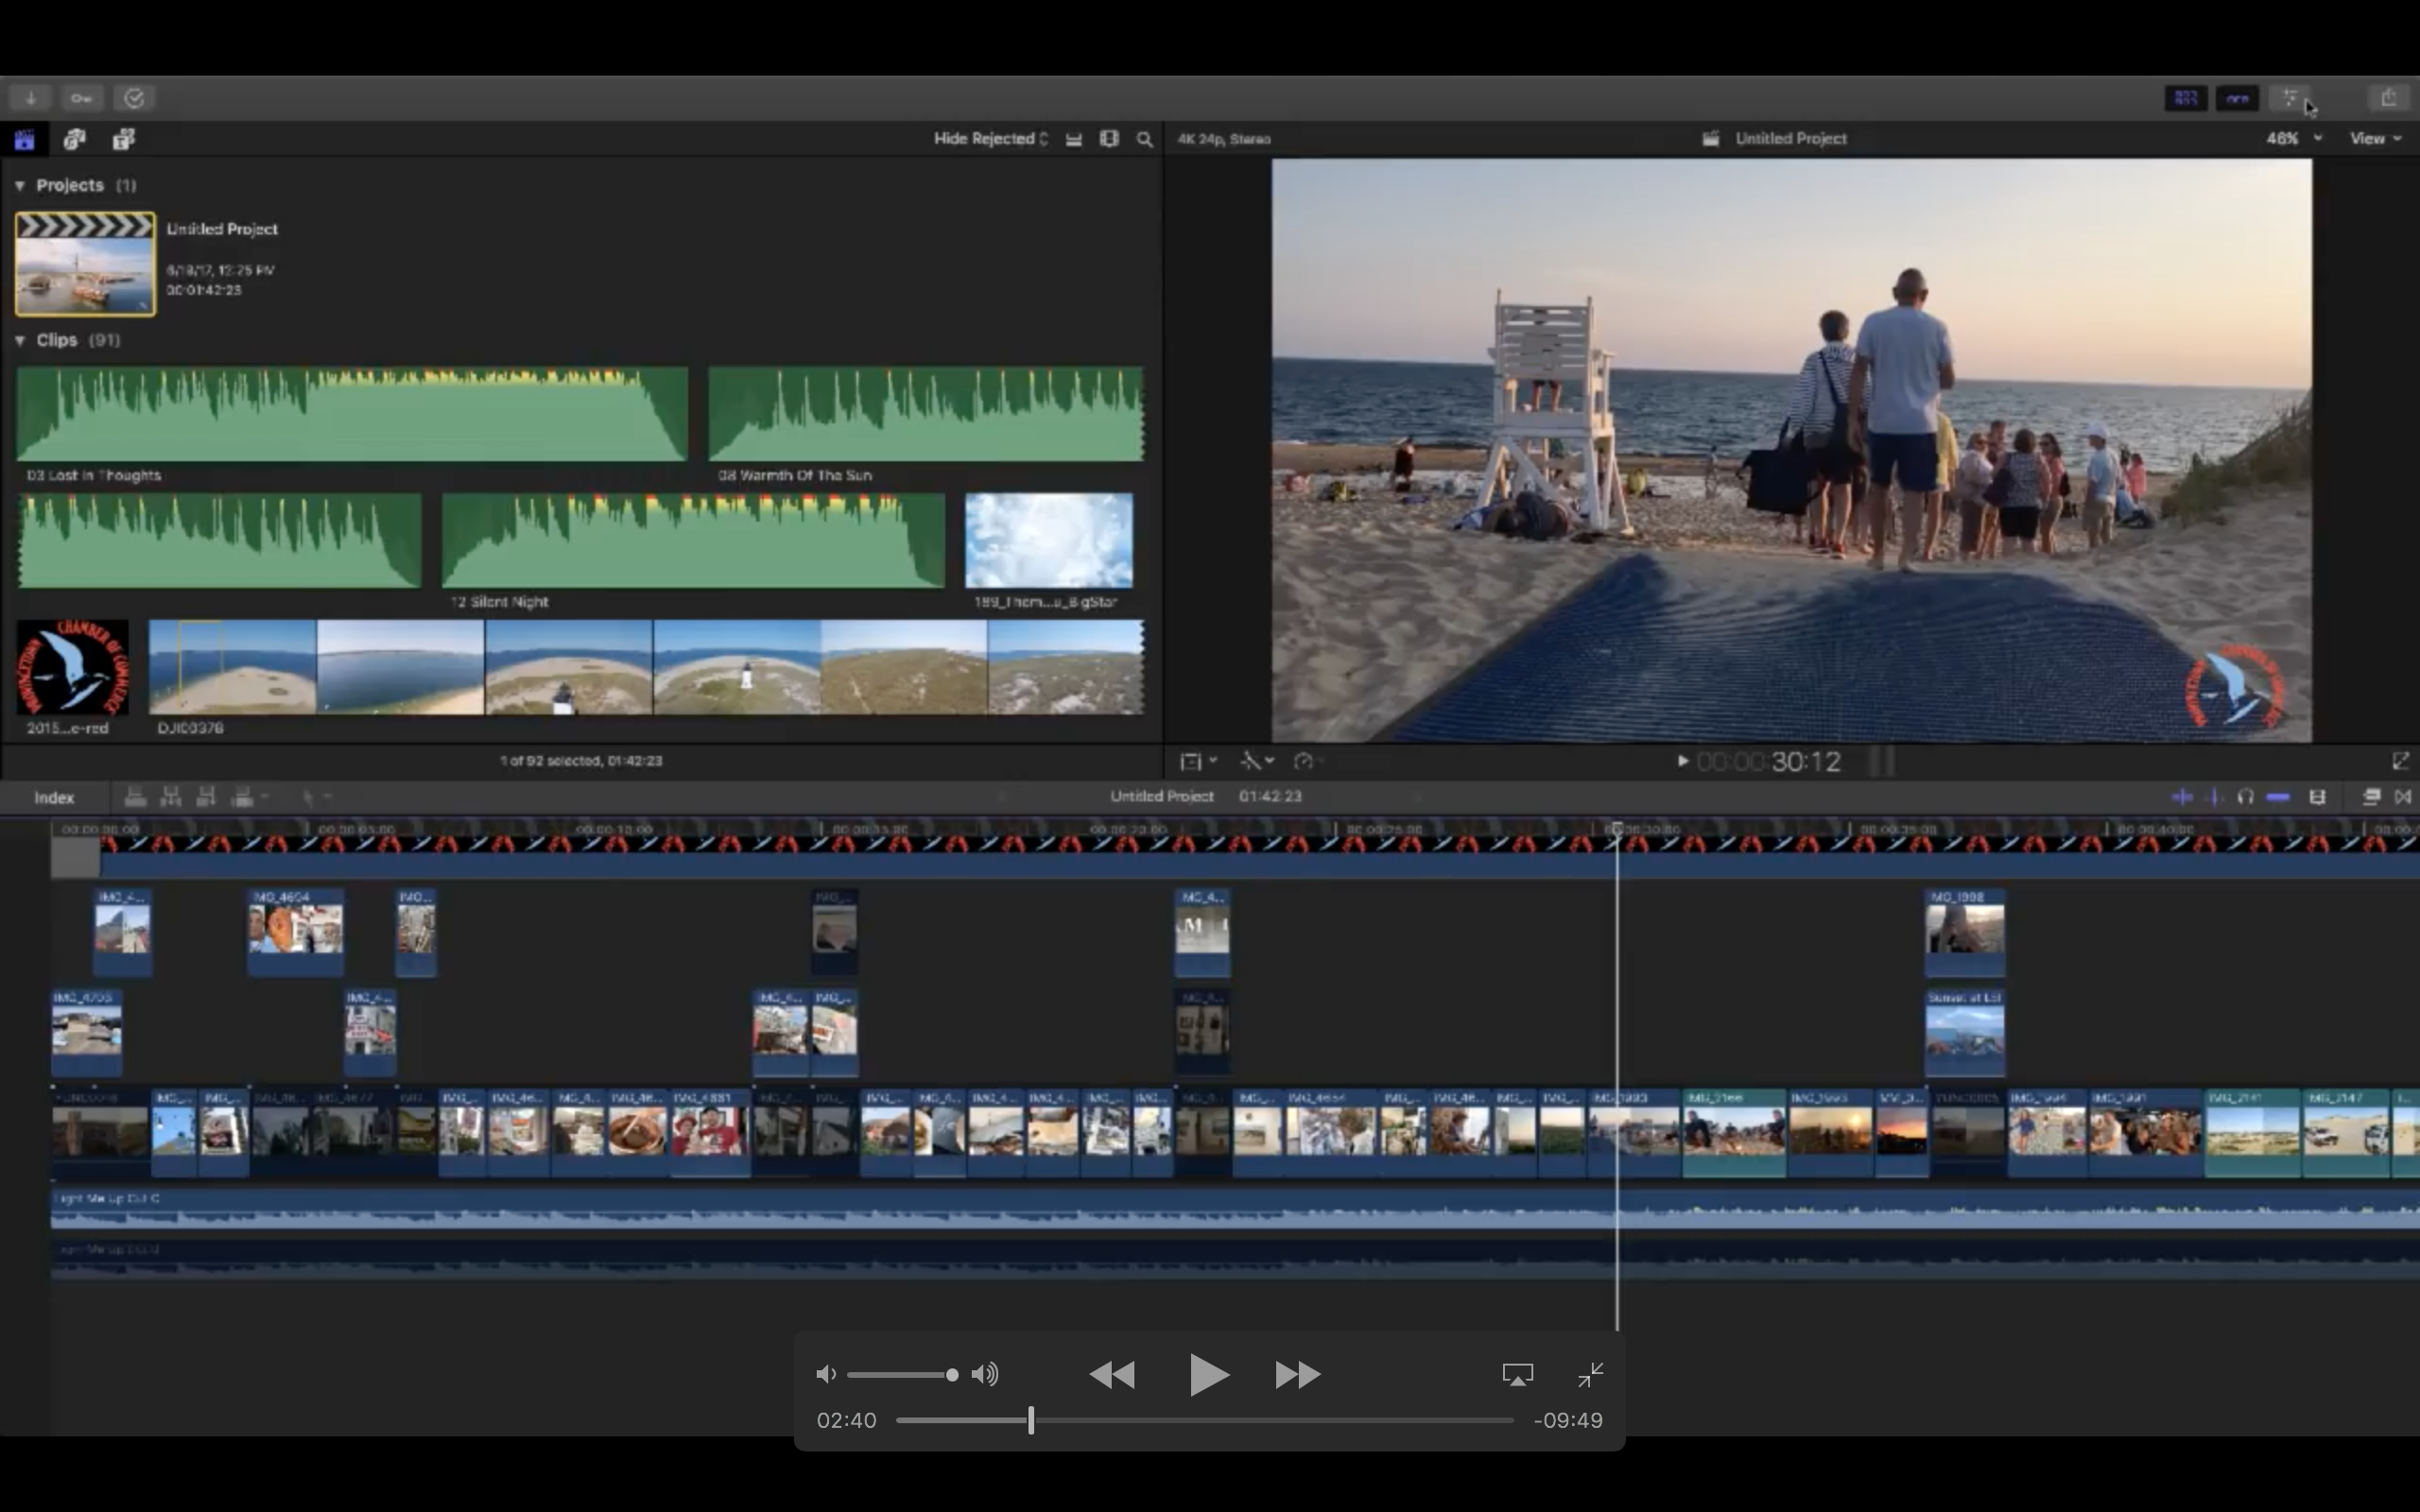
Task: Click the browser search magnifier icon
Action: (x=1145, y=140)
